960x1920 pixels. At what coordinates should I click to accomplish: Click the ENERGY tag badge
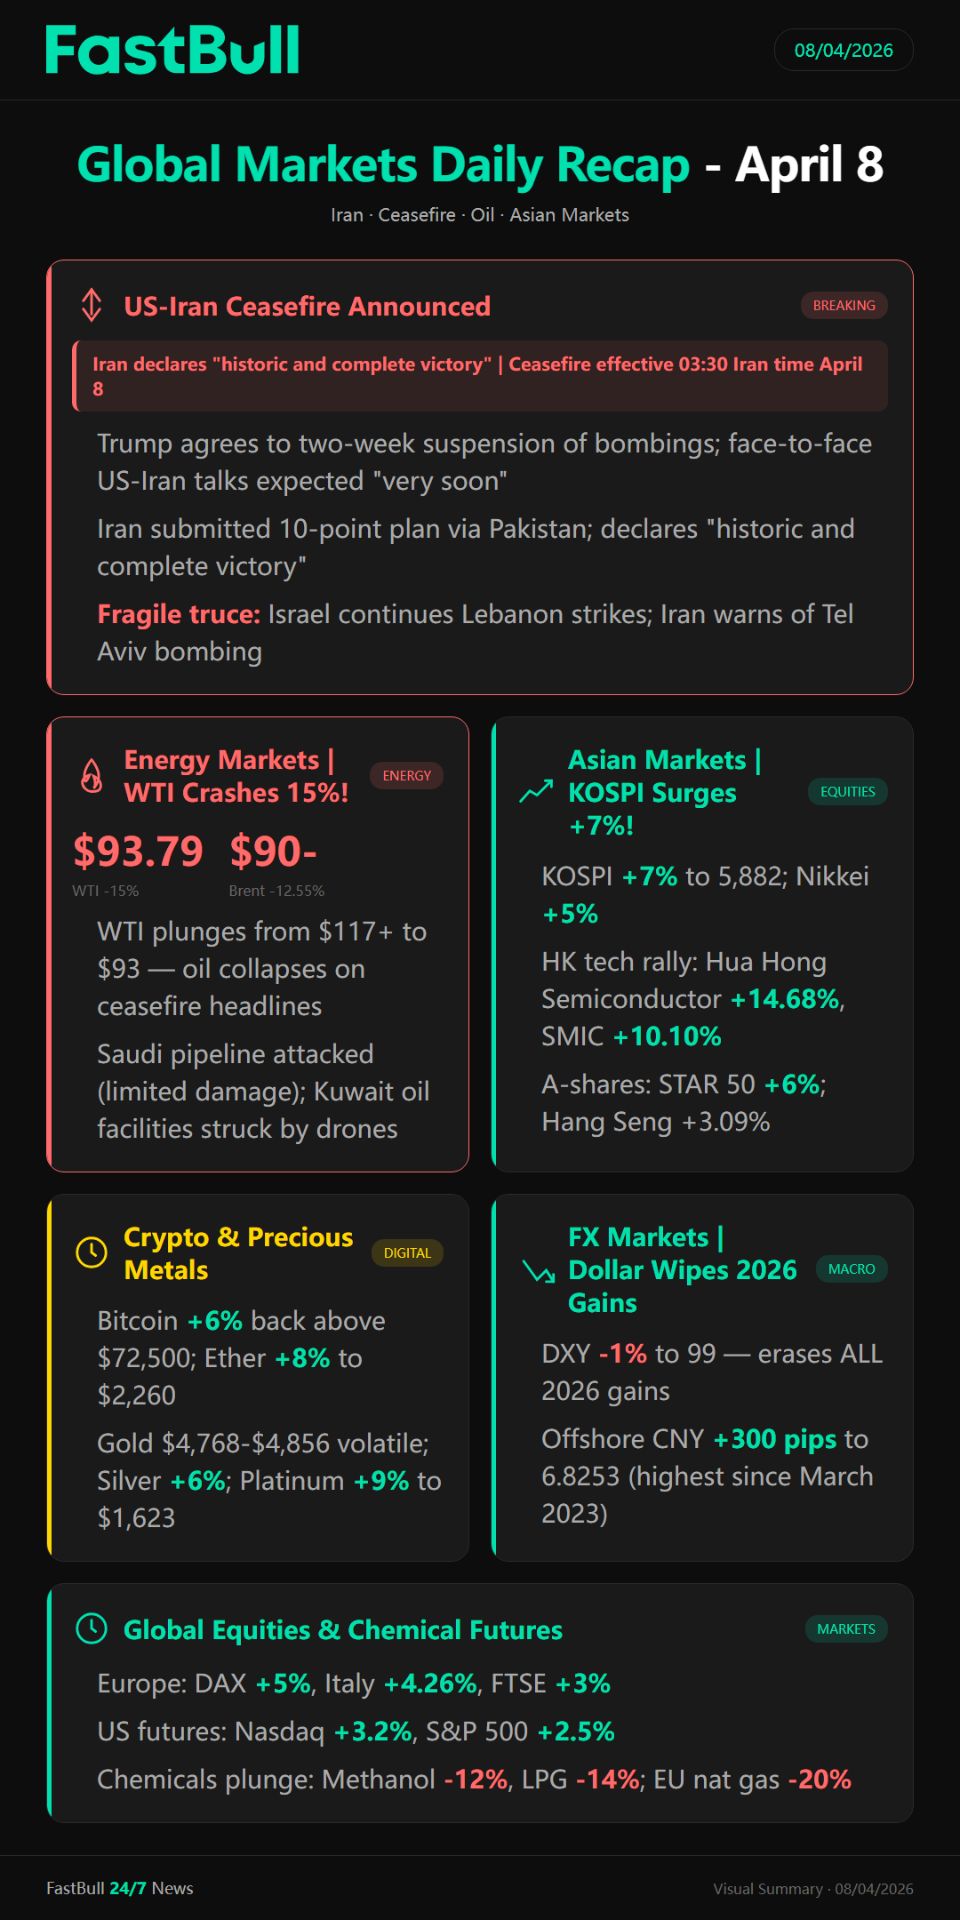(406, 776)
